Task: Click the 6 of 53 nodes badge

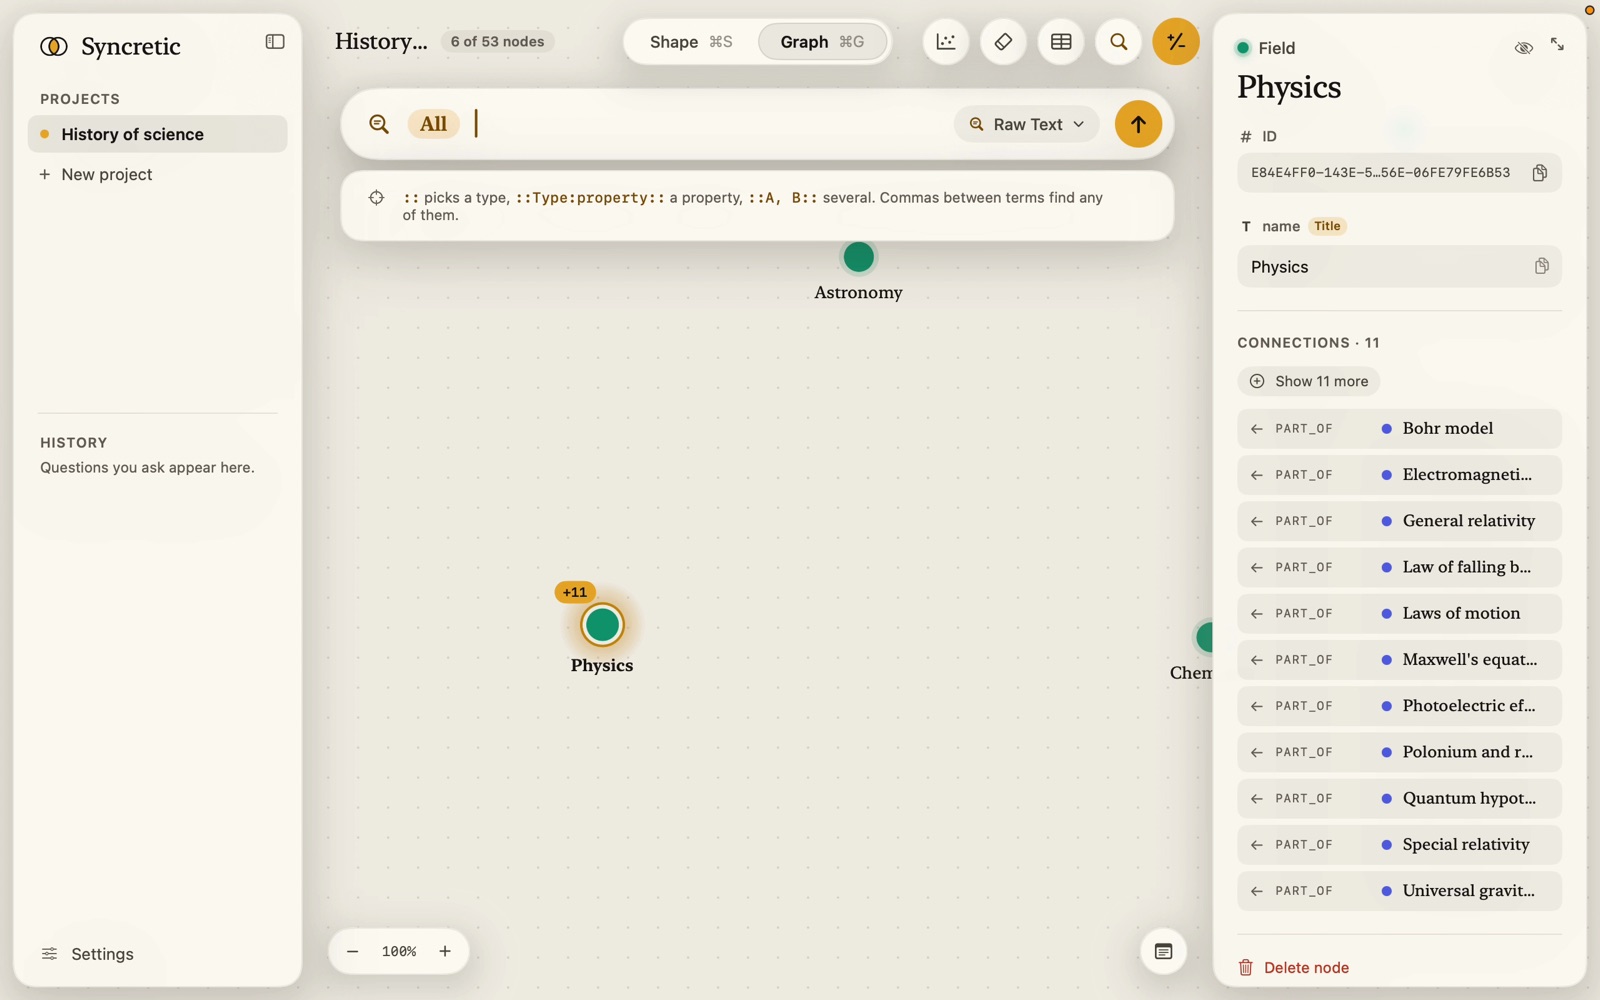Action: point(497,42)
